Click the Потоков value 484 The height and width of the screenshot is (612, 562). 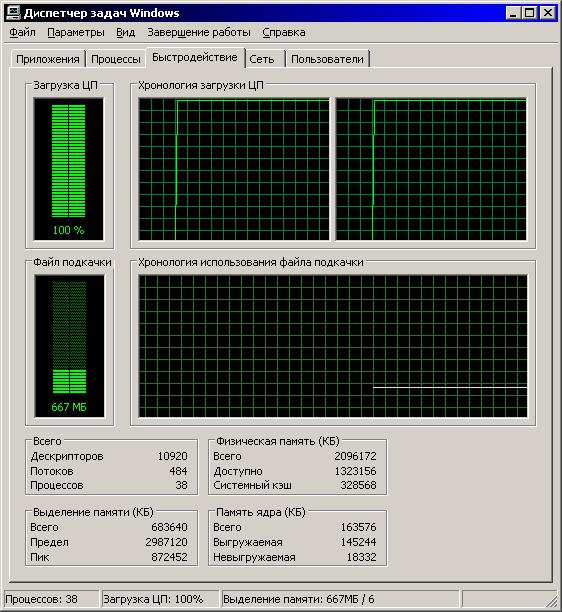point(178,471)
